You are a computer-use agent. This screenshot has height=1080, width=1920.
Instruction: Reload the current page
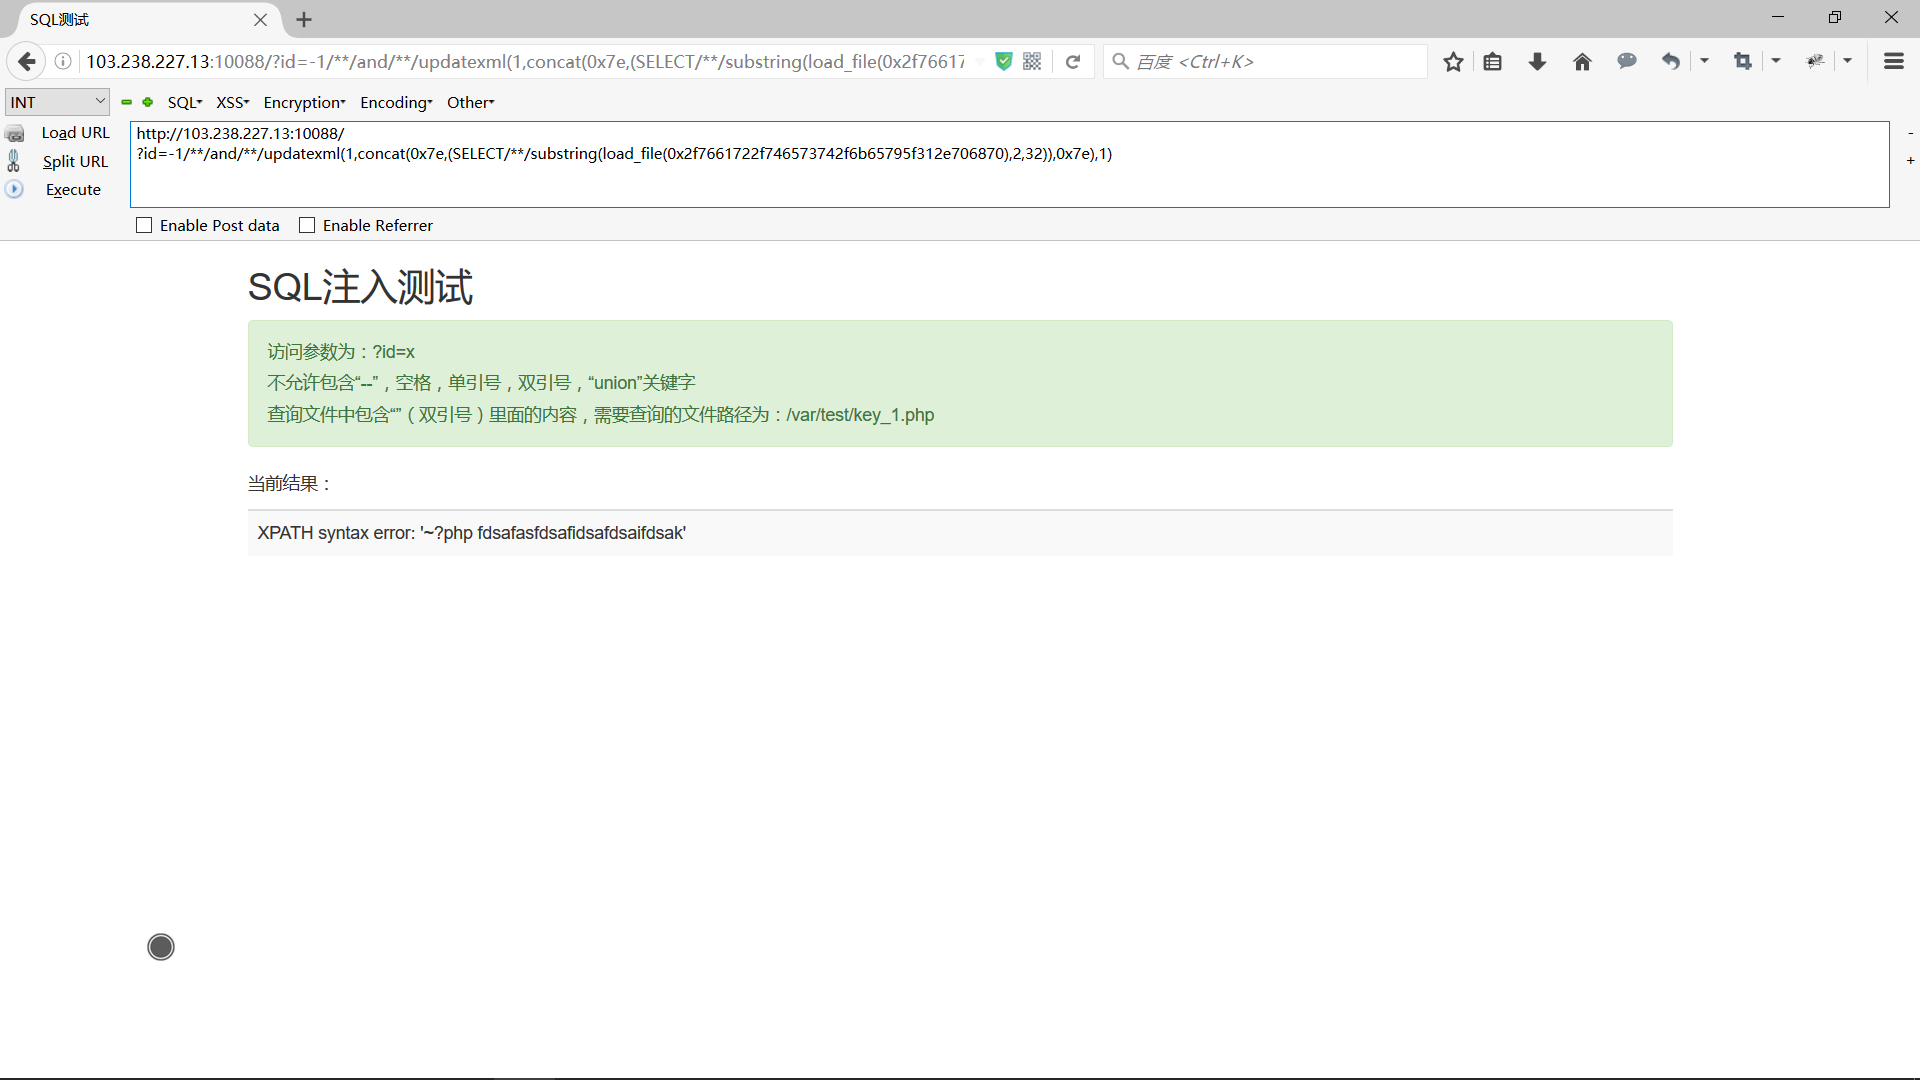1073,62
